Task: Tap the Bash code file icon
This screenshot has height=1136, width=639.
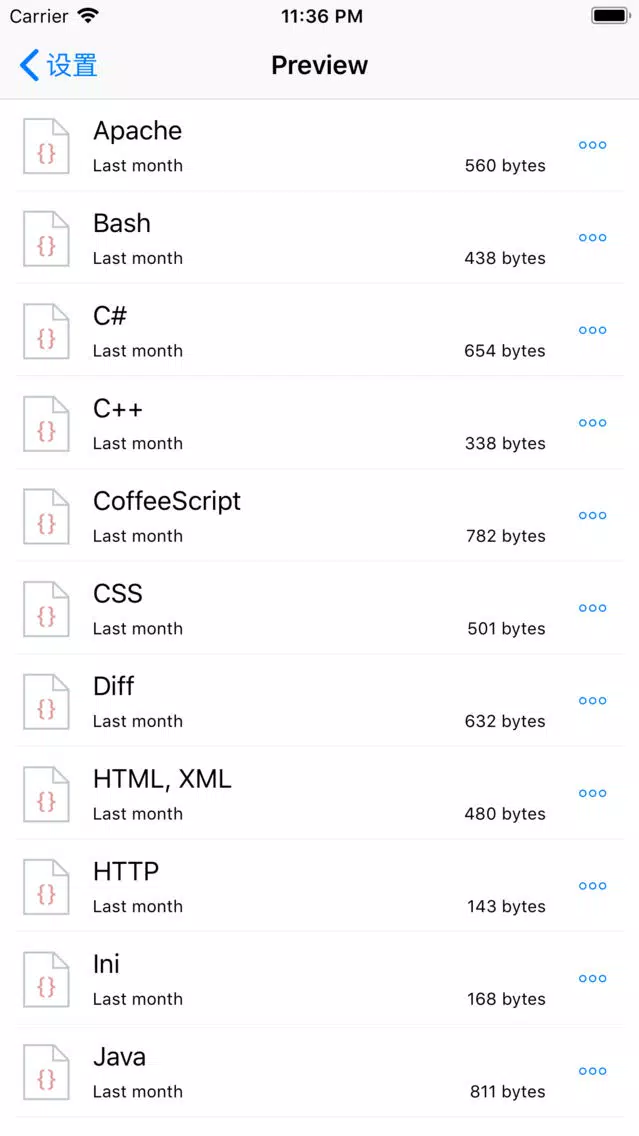Action: [46, 239]
